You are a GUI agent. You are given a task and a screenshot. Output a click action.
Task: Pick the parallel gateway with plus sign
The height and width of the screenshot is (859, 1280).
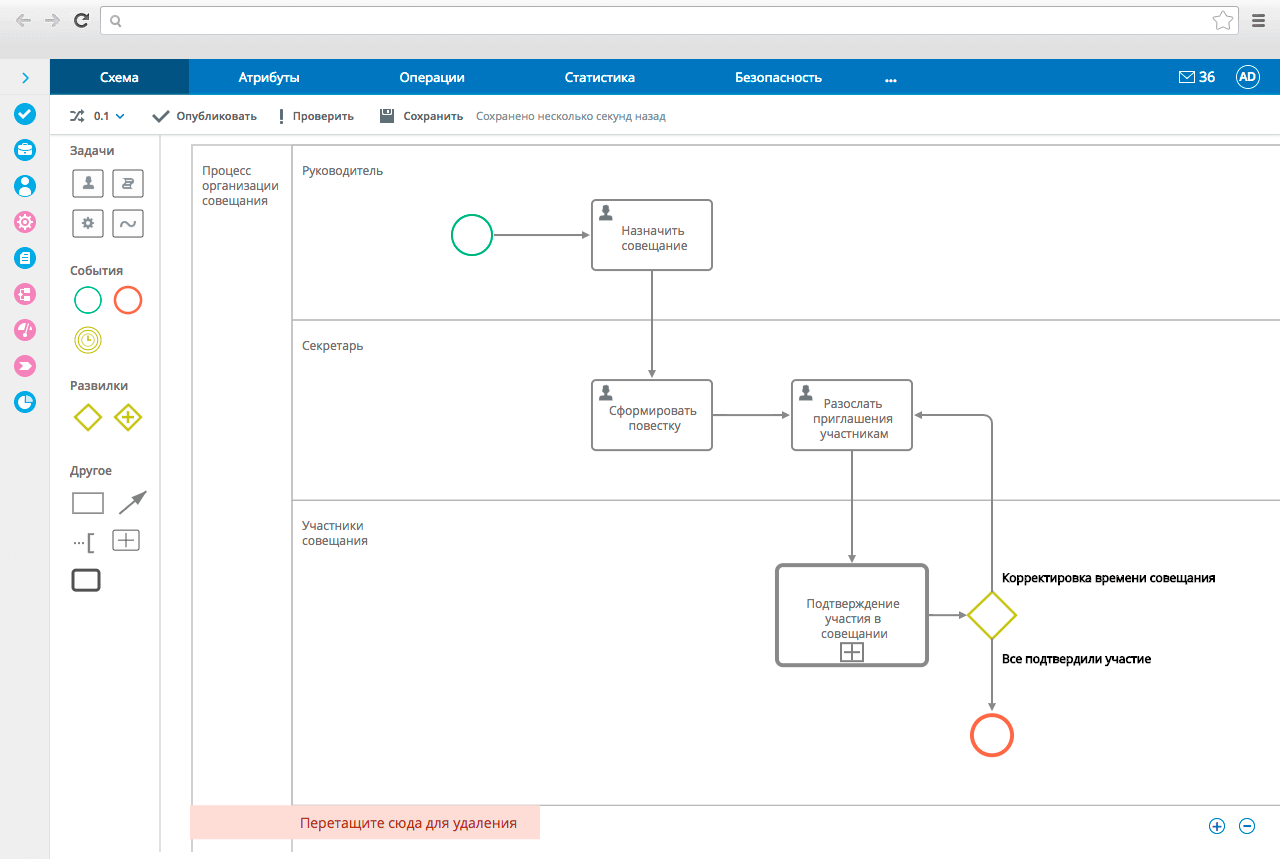[128, 417]
